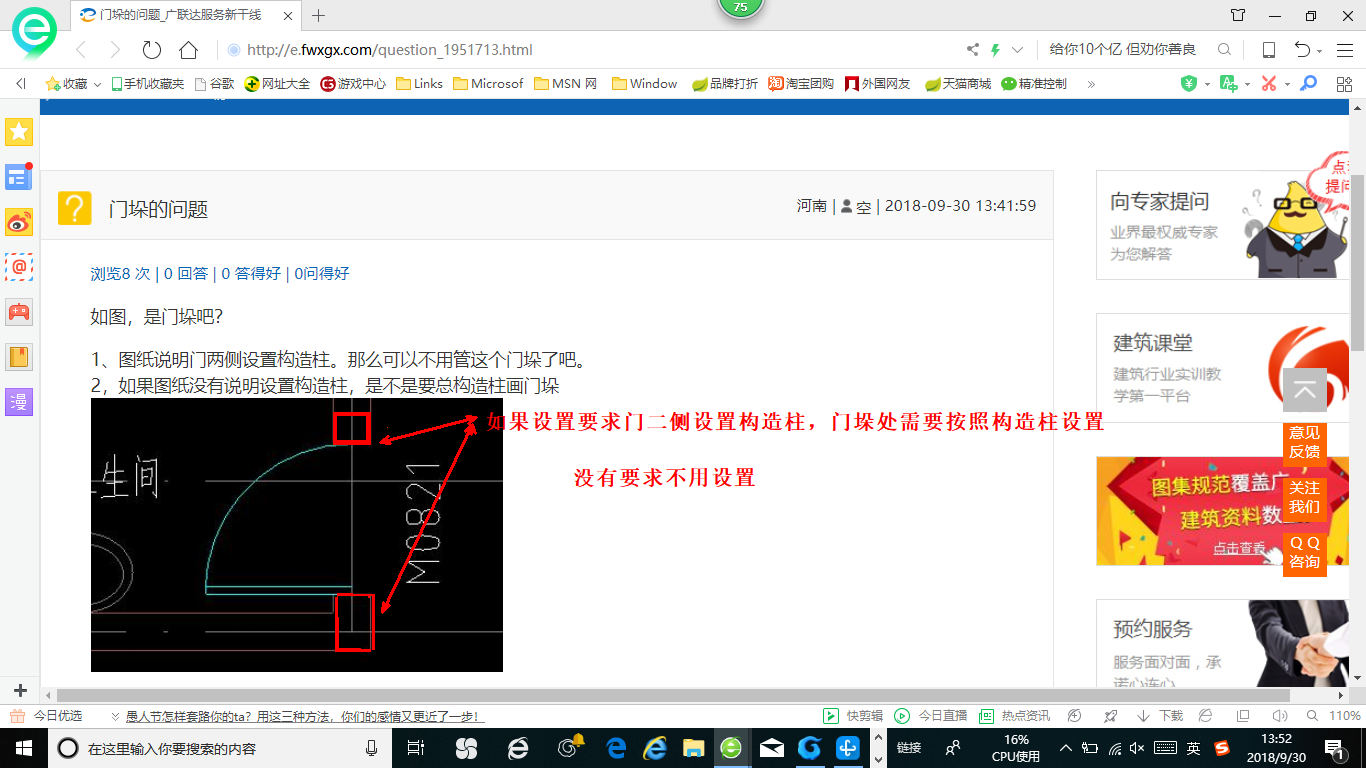Open the sidebar Weibo icon

[20, 221]
